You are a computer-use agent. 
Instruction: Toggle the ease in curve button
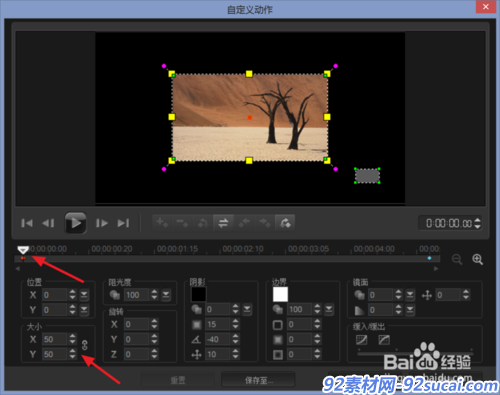361,340
